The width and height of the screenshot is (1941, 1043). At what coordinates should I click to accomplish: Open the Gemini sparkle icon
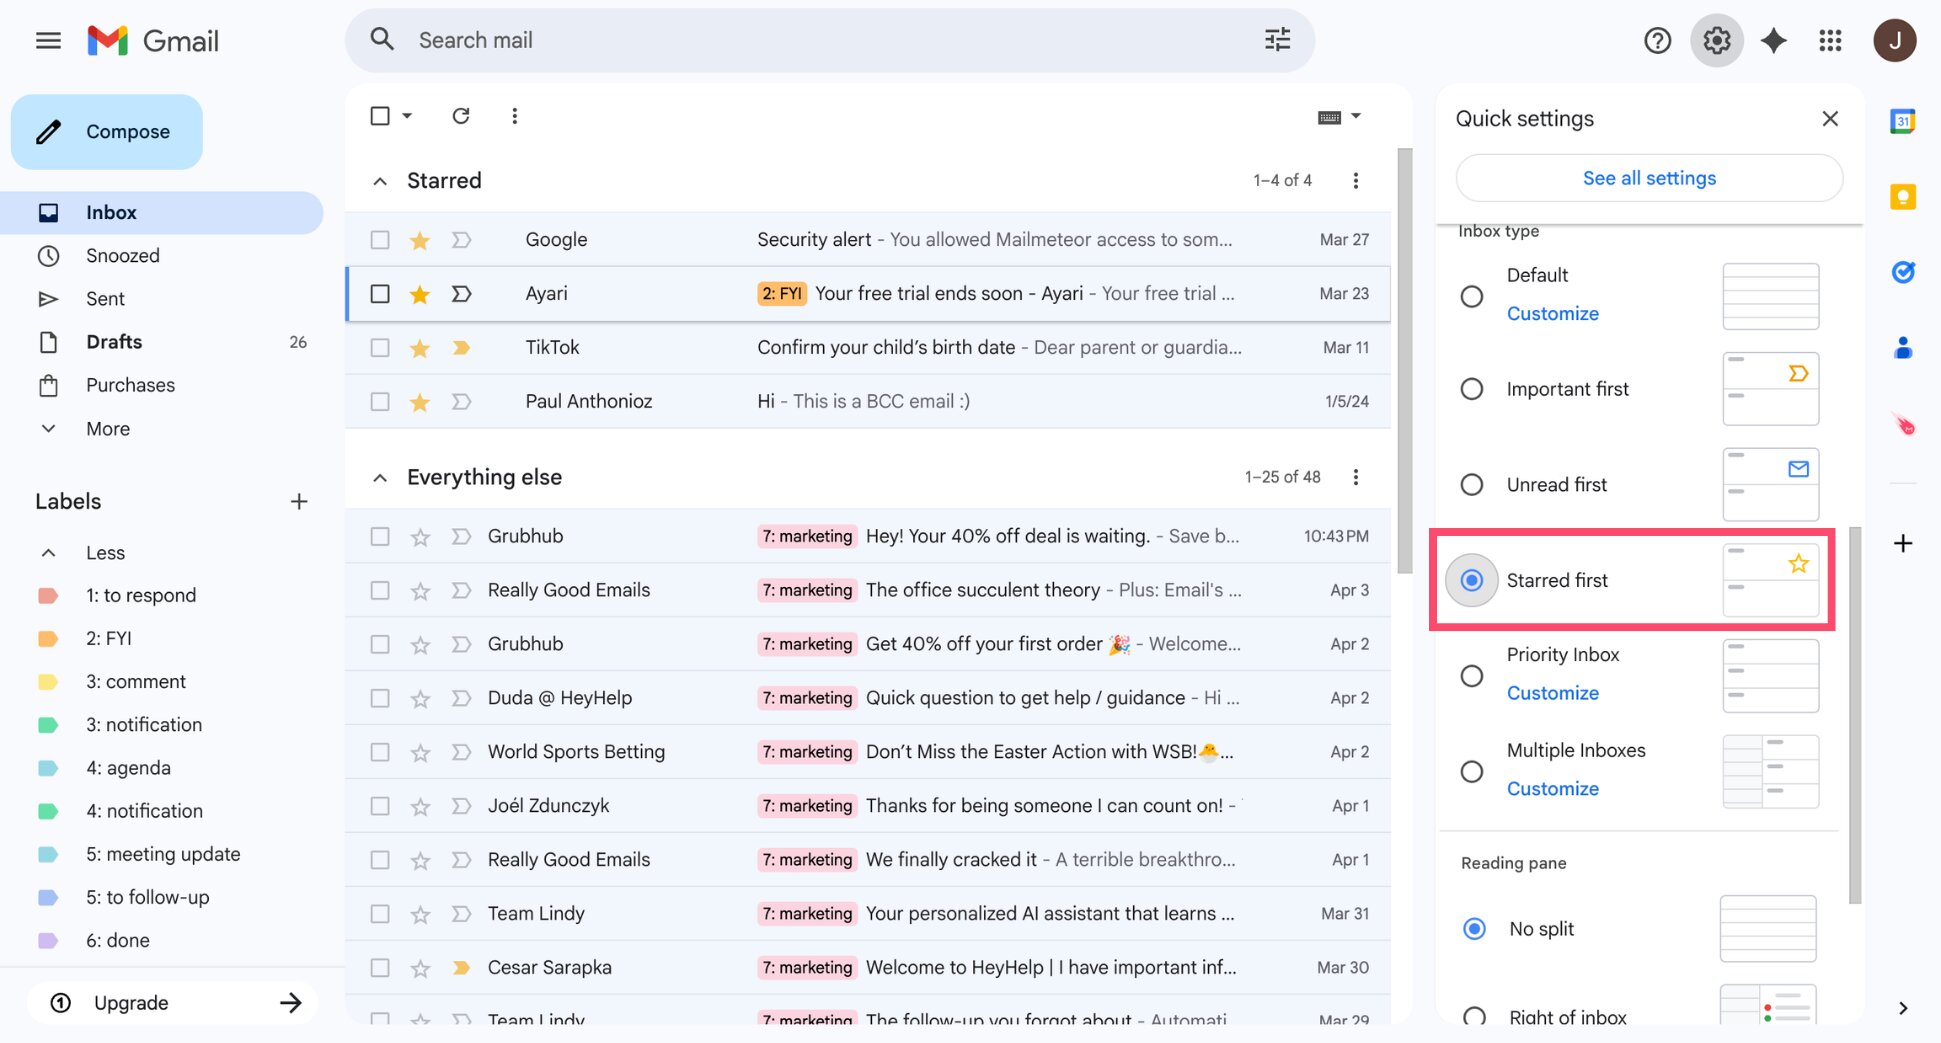click(1773, 41)
